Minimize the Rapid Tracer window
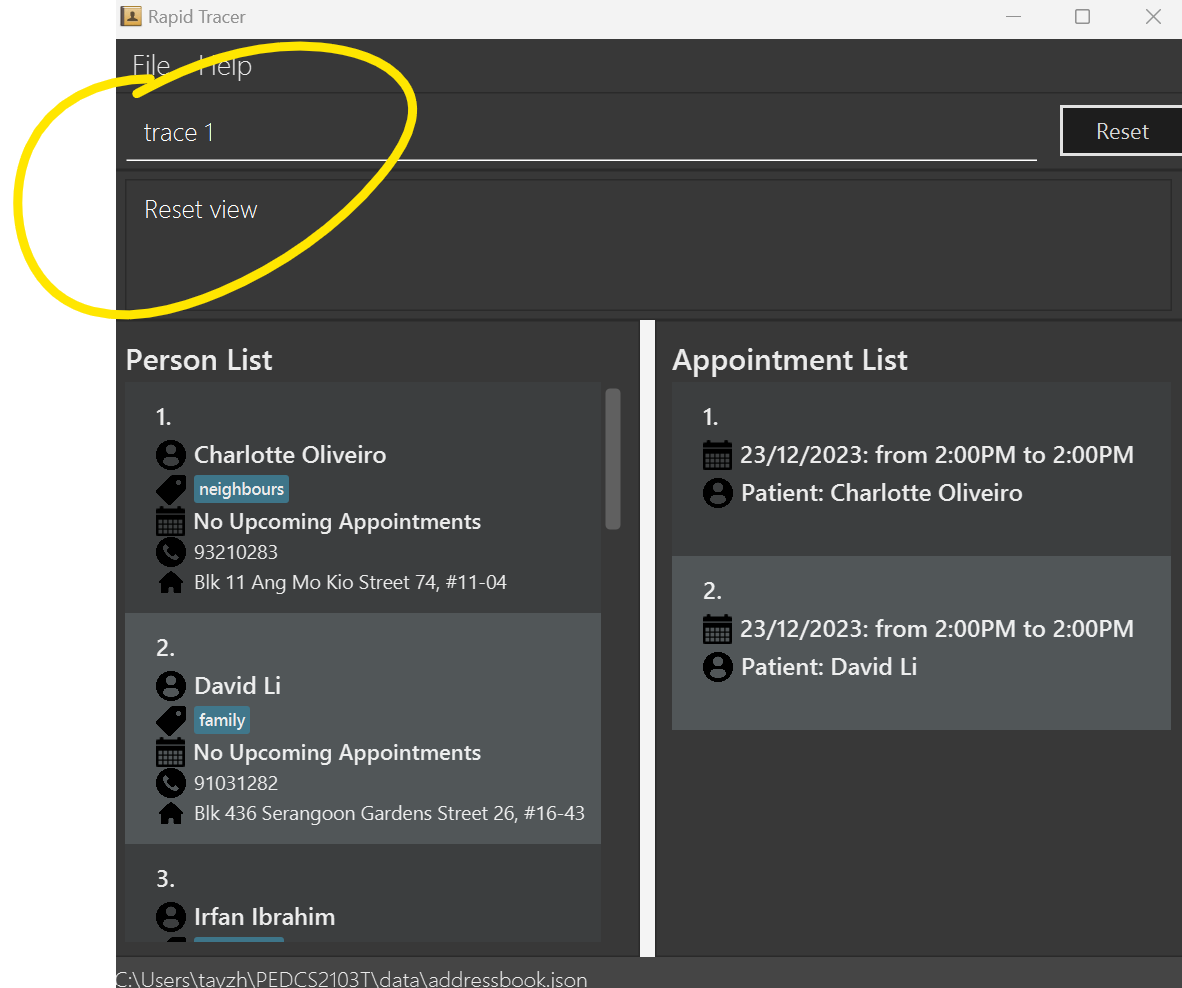This screenshot has height=988, width=1182. click(1014, 17)
